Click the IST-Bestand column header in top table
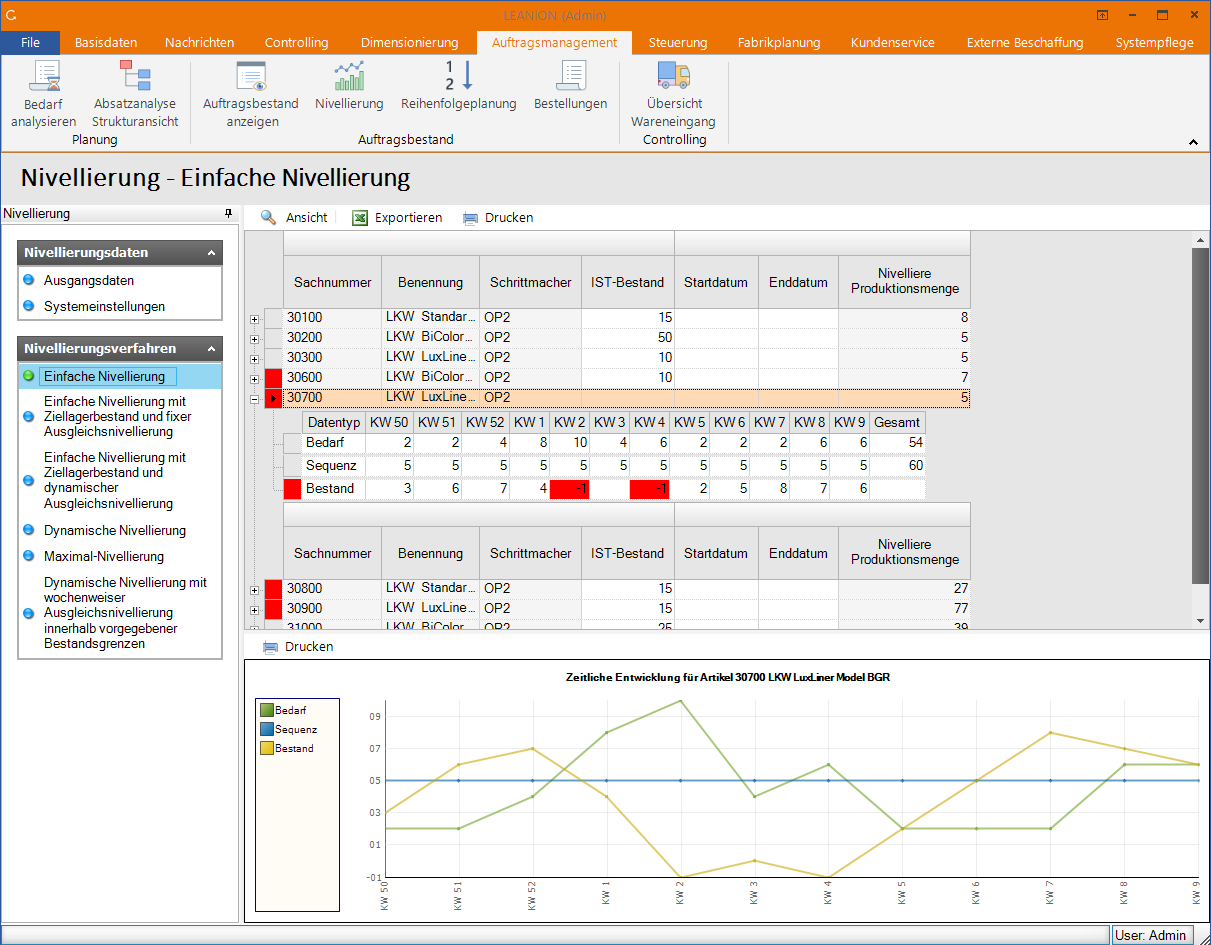The width and height of the screenshot is (1211, 945). [x=627, y=282]
